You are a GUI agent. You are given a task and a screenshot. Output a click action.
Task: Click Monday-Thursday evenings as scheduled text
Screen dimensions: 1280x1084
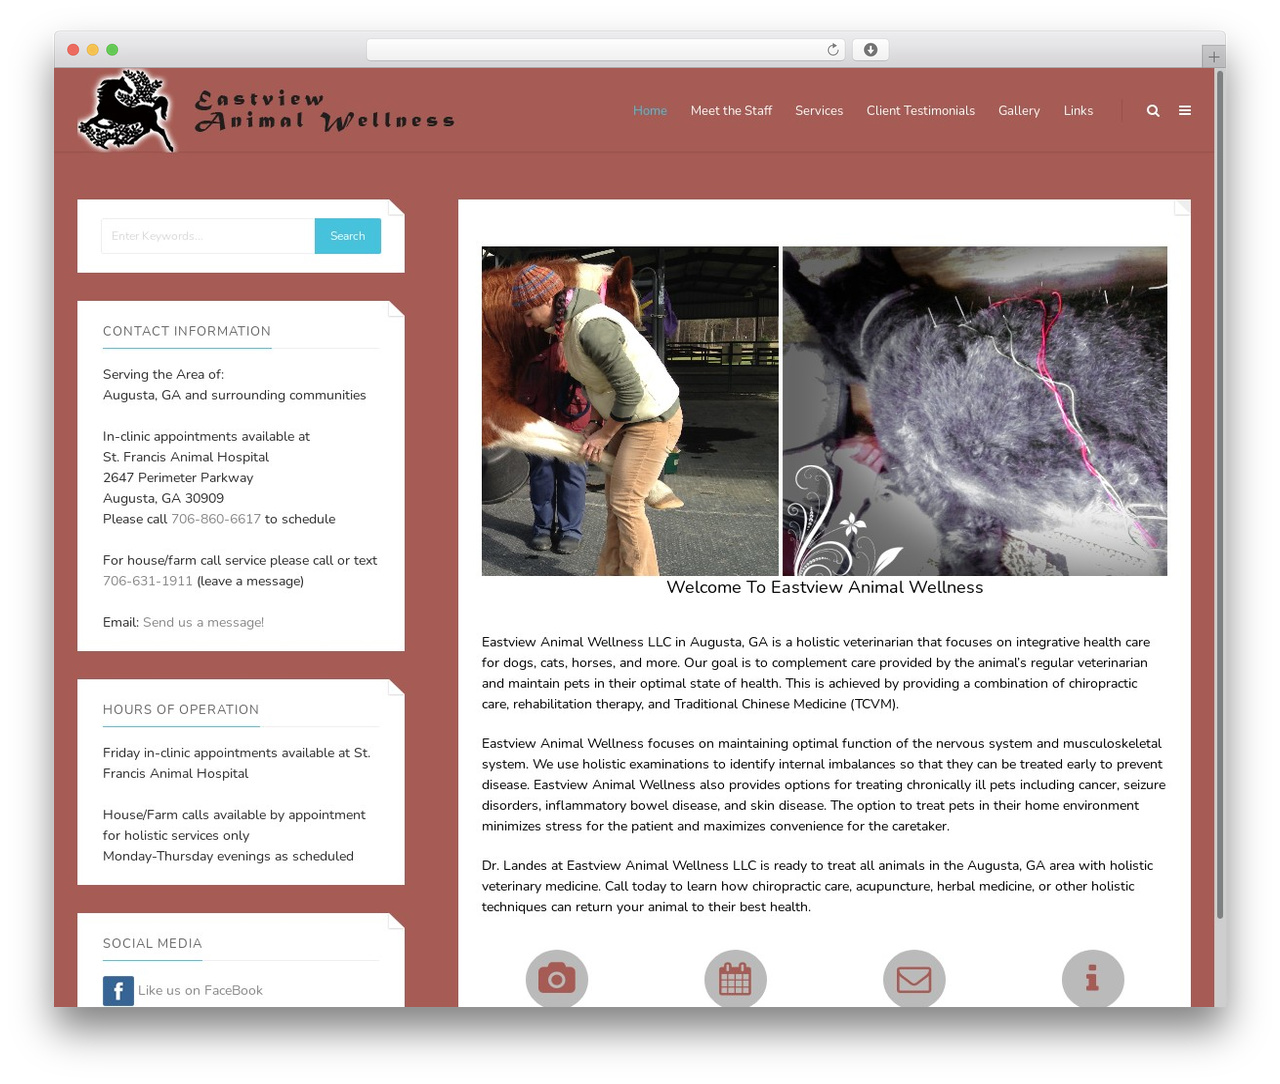(x=228, y=856)
